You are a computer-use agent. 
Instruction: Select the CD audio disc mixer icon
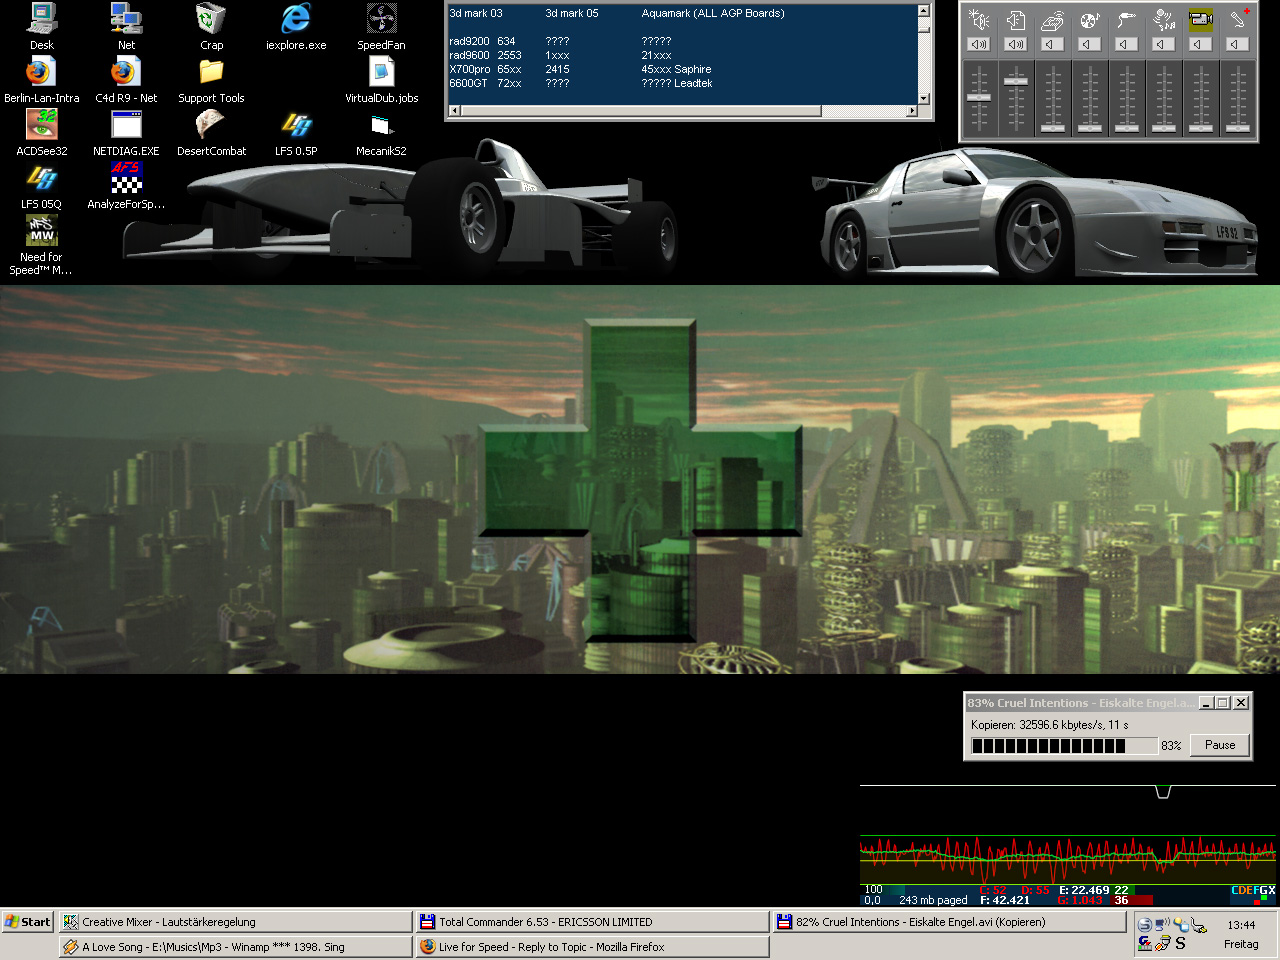[1090, 20]
